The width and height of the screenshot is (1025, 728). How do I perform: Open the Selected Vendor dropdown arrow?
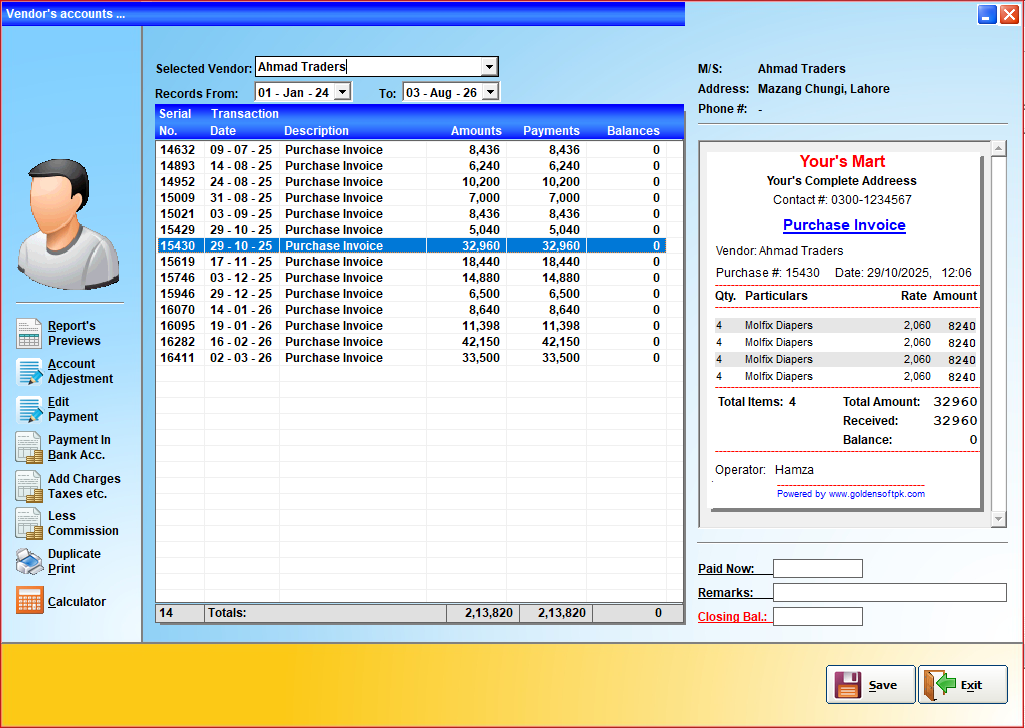tap(489, 67)
